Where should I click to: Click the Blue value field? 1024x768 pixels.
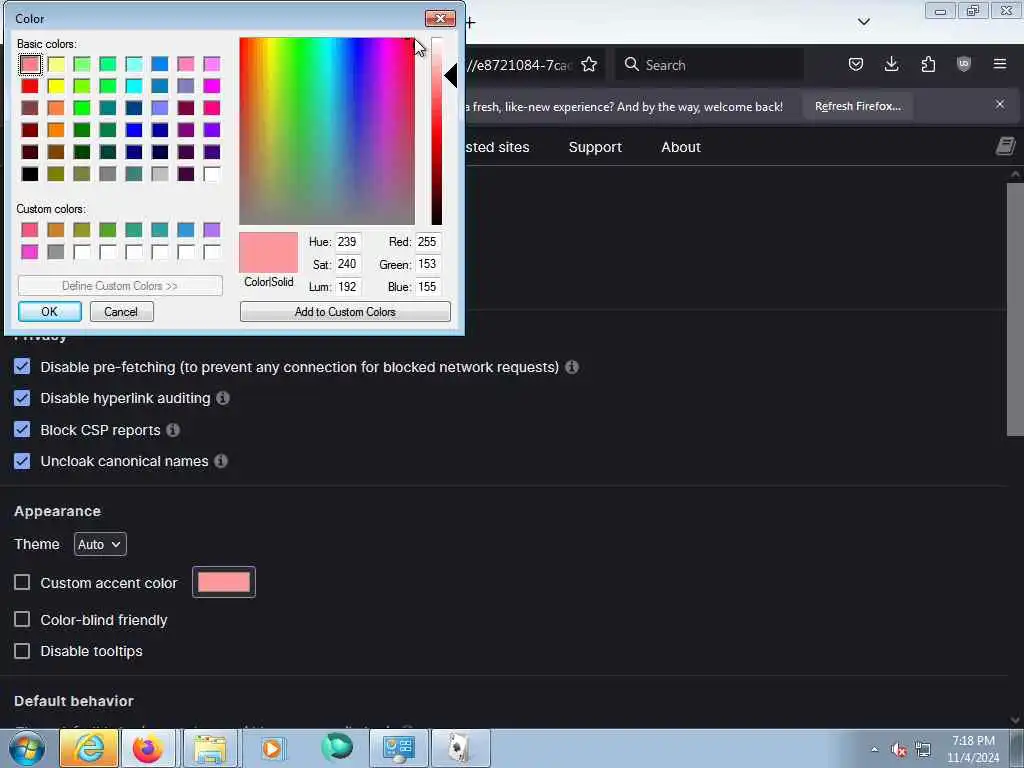click(x=428, y=287)
